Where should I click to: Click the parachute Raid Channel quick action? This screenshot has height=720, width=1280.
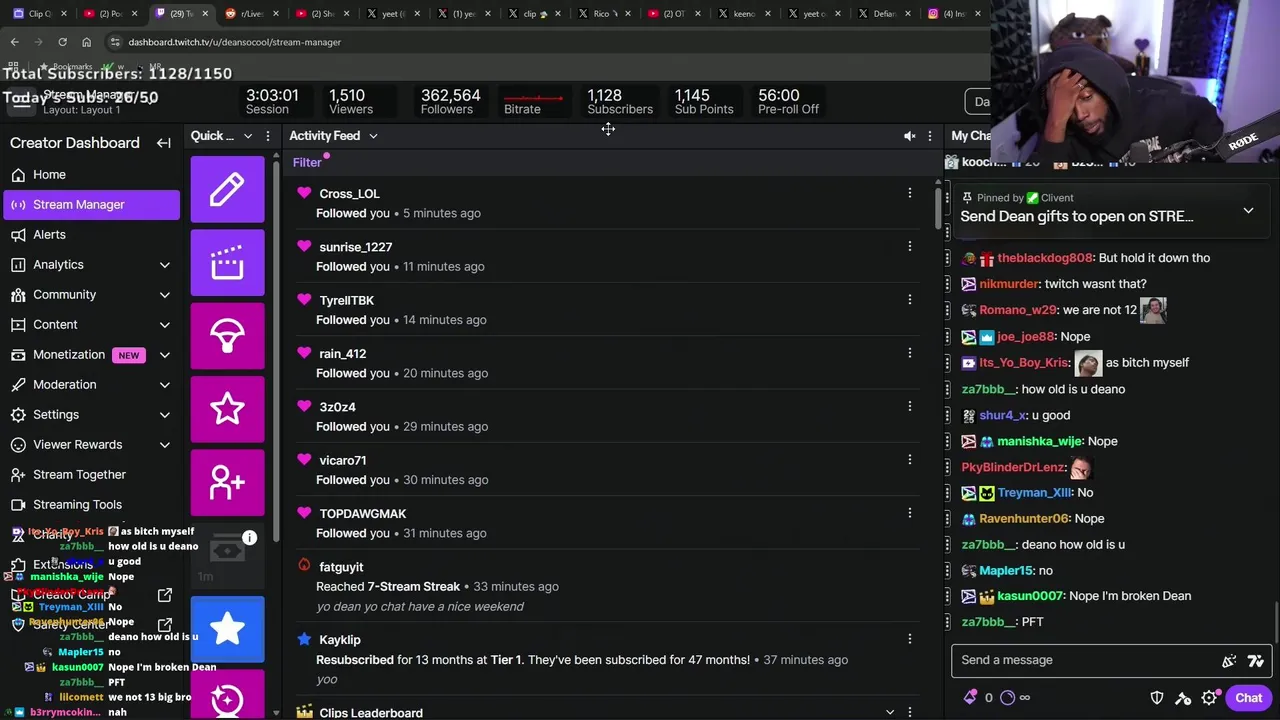227,336
